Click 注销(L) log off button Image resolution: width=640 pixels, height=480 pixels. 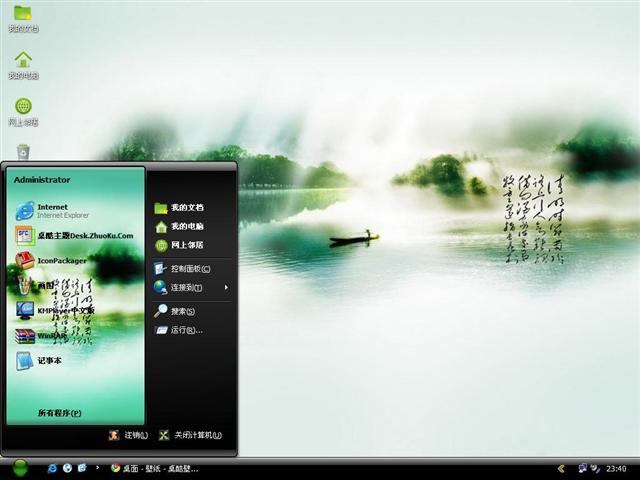pyautogui.click(x=128, y=435)
